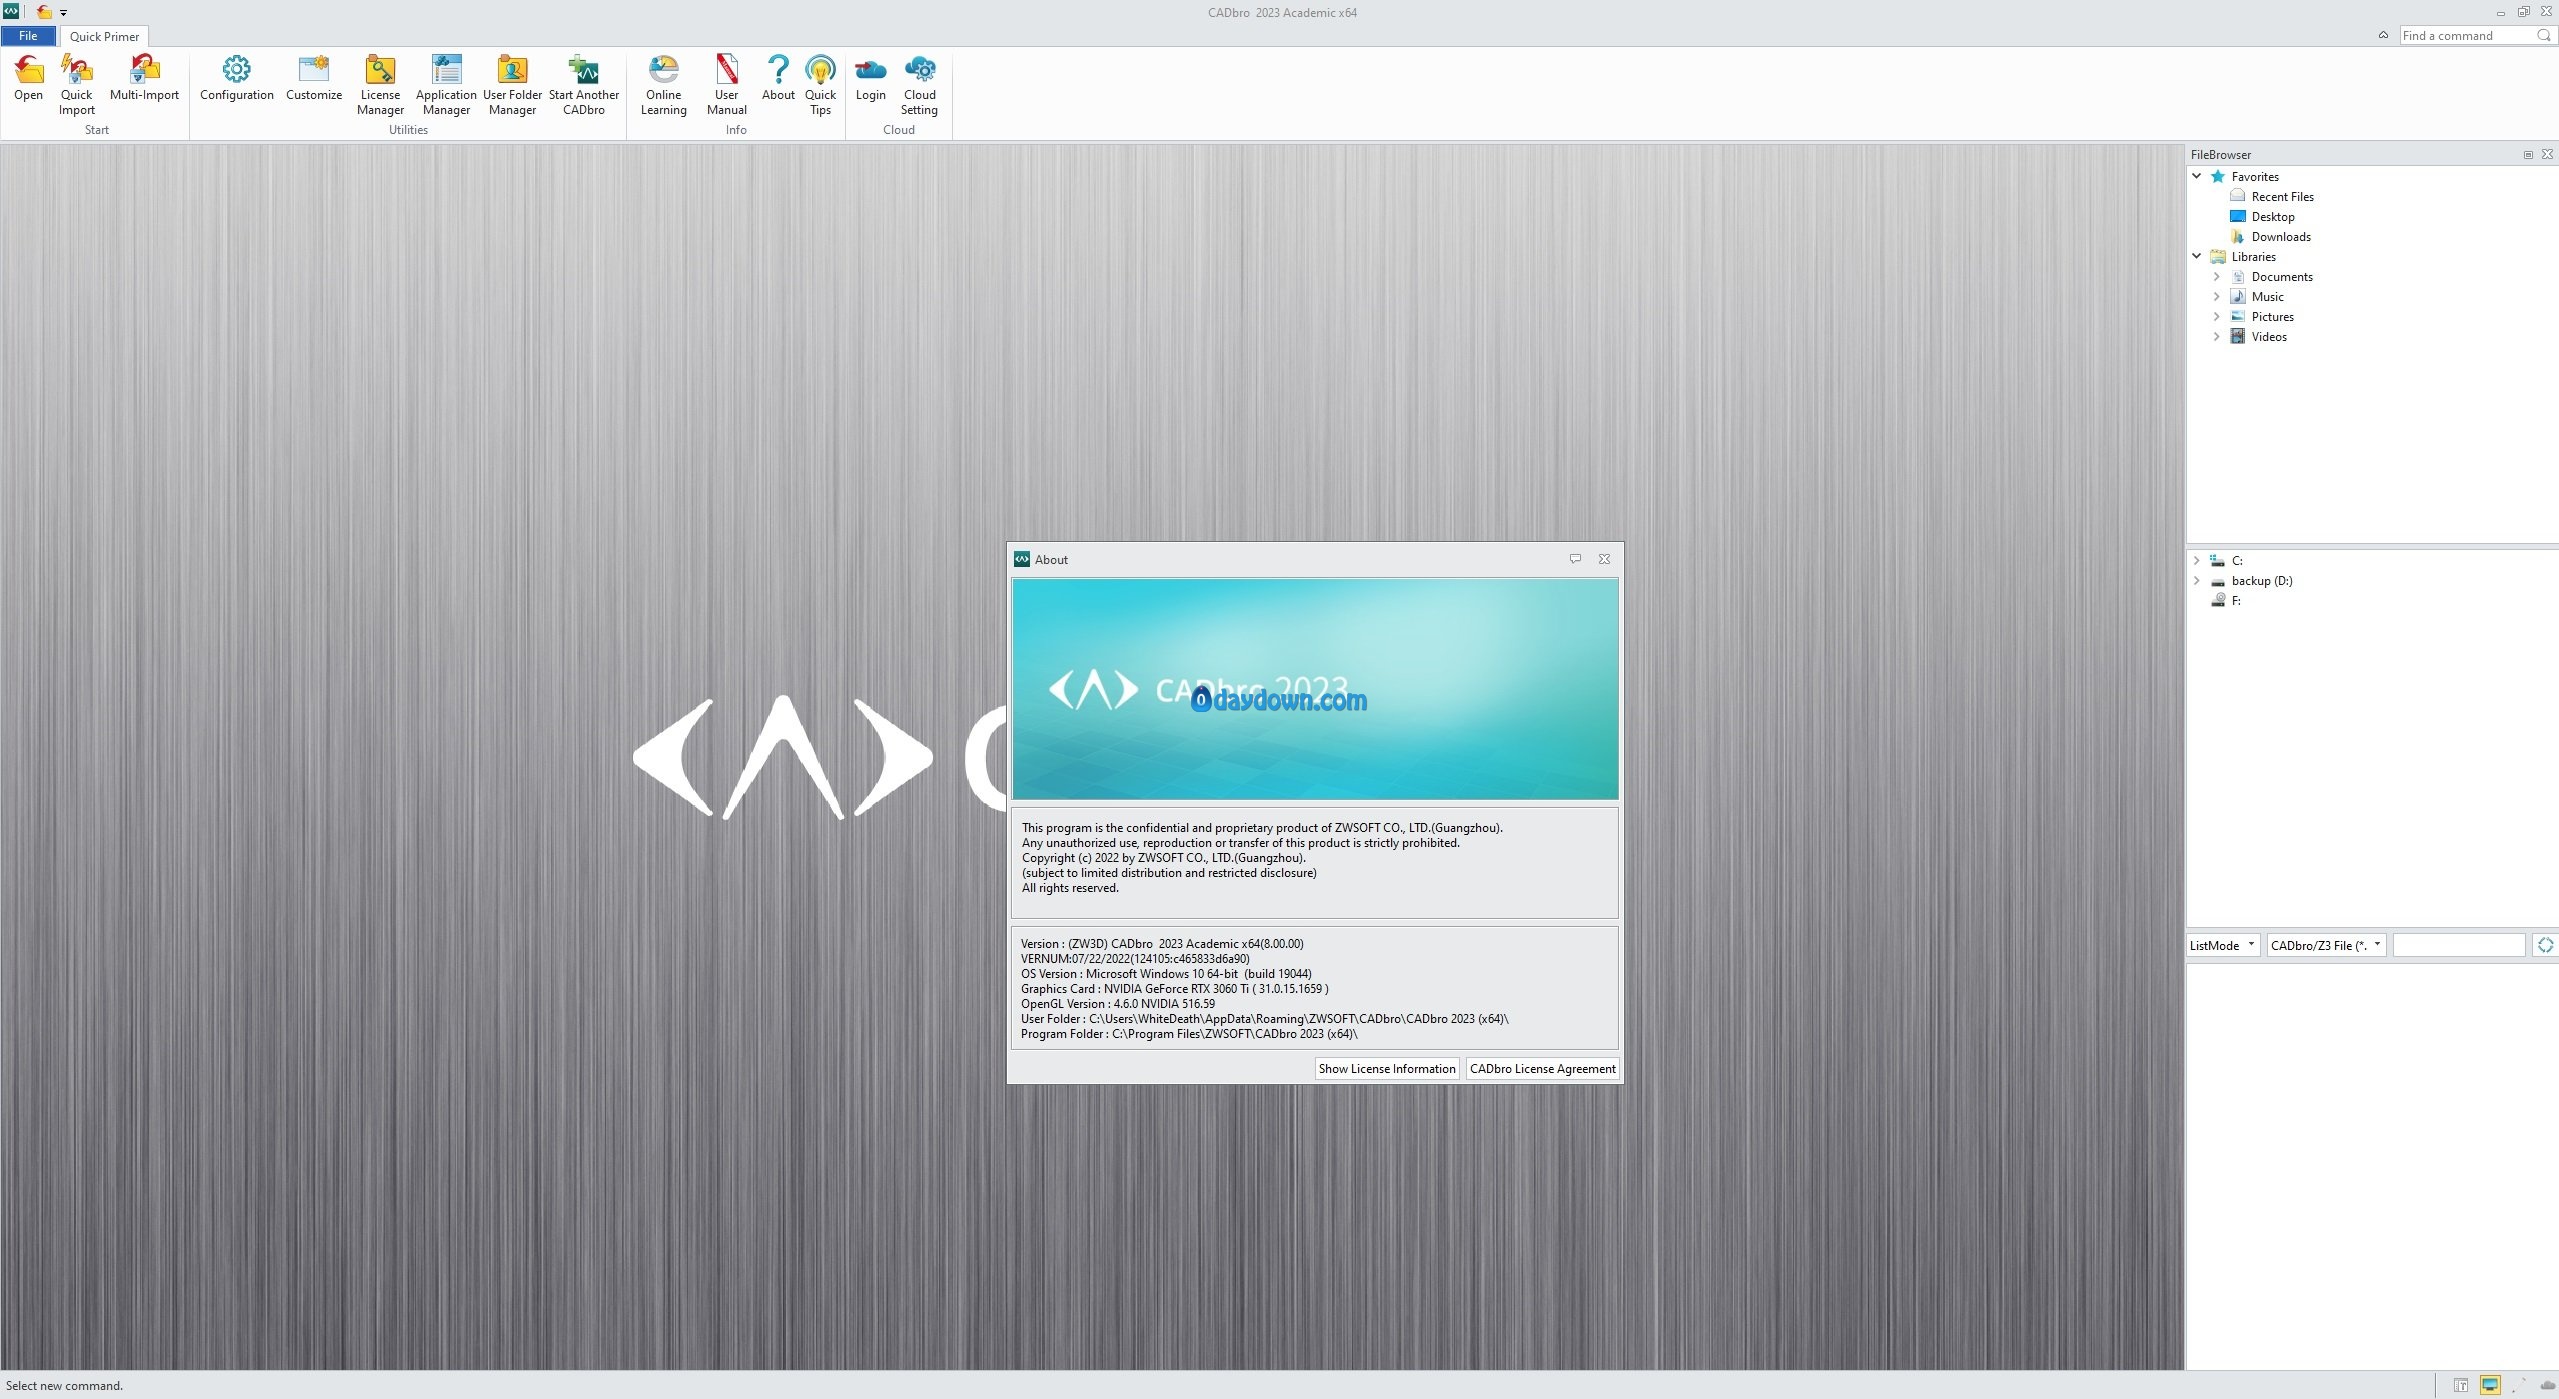The height and width of the screenshot is (1399, 2559).
Task: Click the quick access open-file icon in title bar
Action: (44, 12)
